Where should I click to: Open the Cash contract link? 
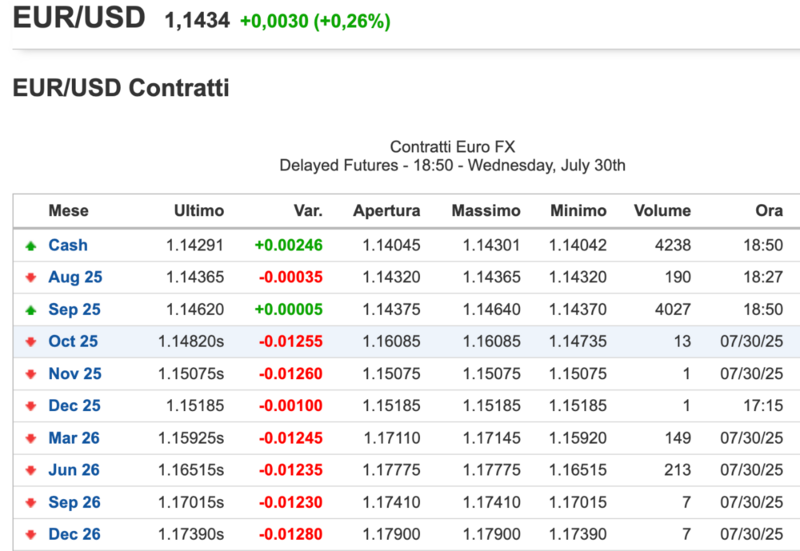click(68, 245)
